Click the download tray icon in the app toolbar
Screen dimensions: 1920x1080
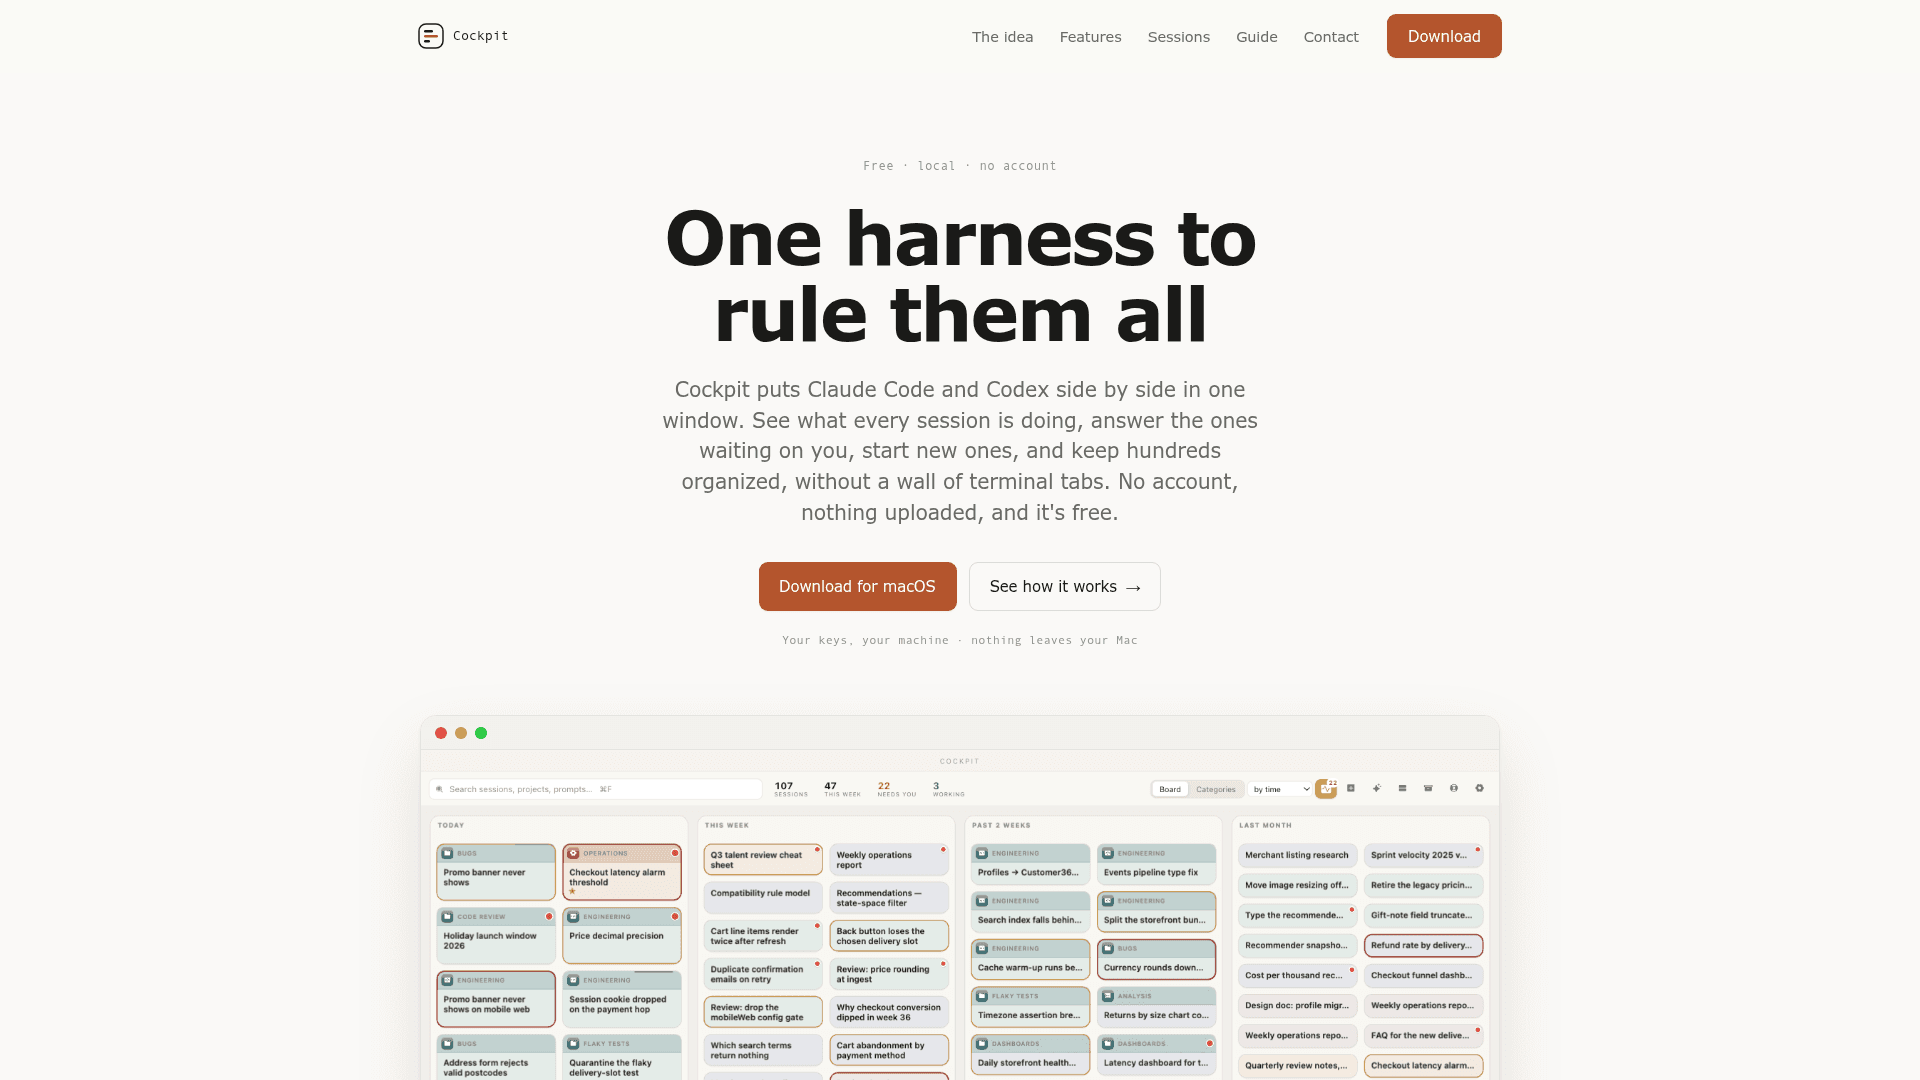[x=1351, y=788]
